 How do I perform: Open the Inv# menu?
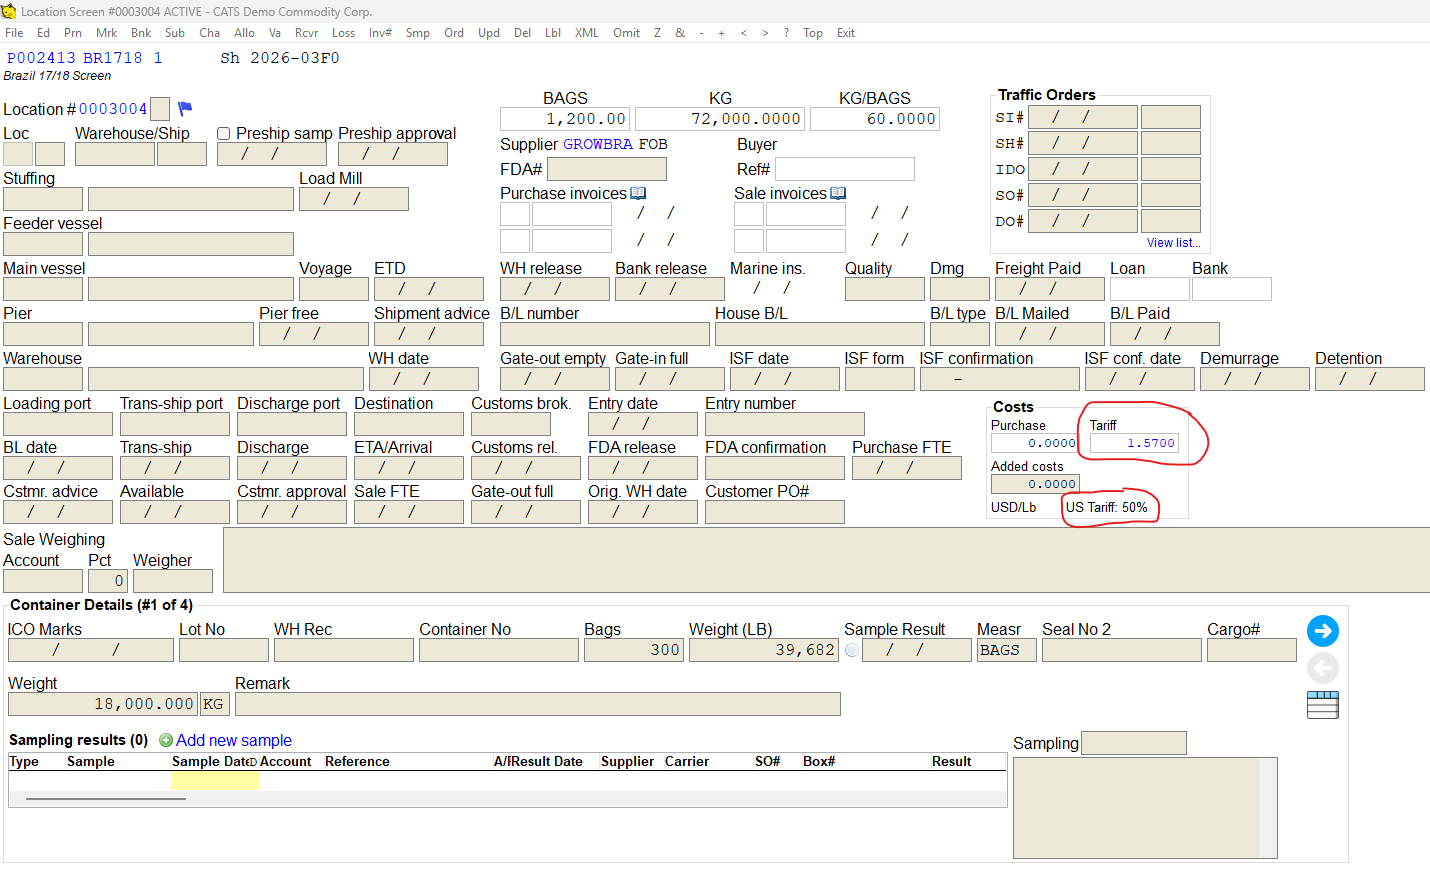point(380,33)
